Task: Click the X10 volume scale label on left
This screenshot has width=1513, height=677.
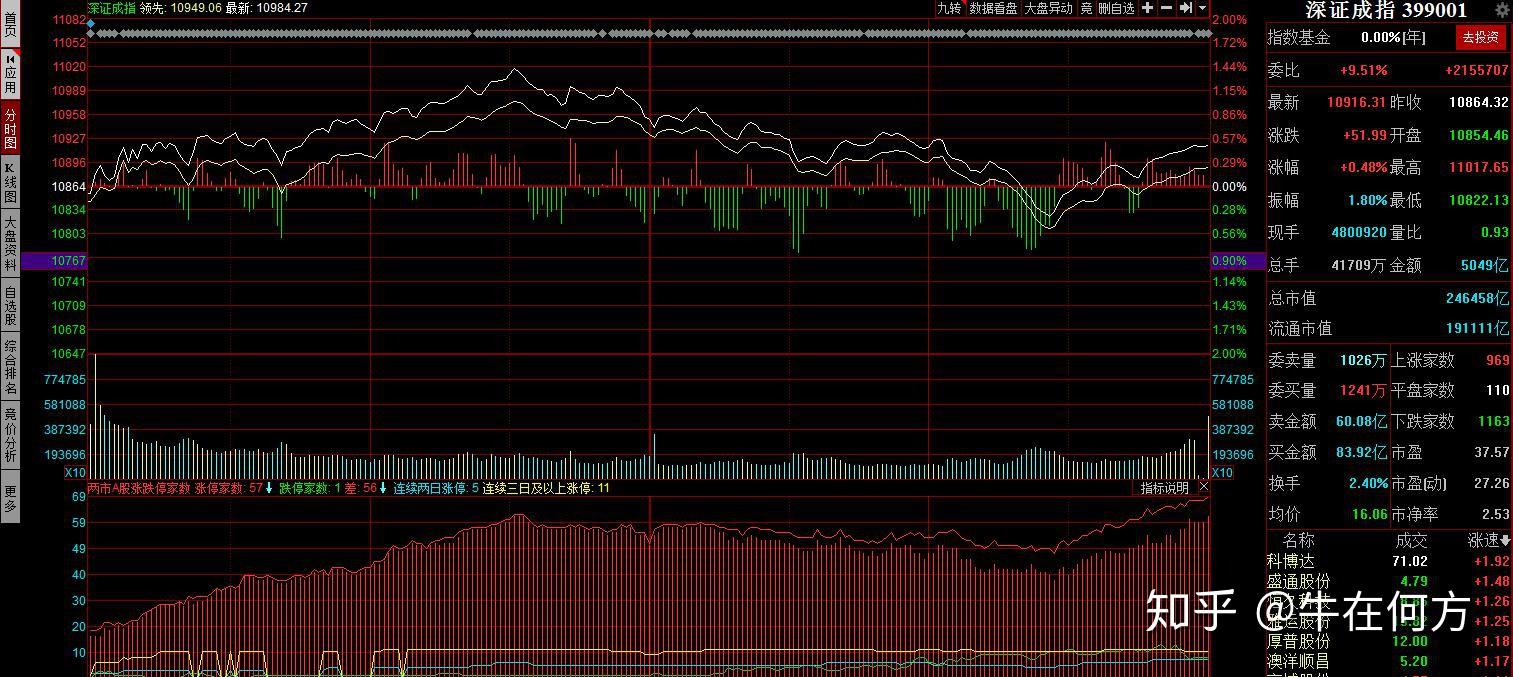Action: coord(75,472)
